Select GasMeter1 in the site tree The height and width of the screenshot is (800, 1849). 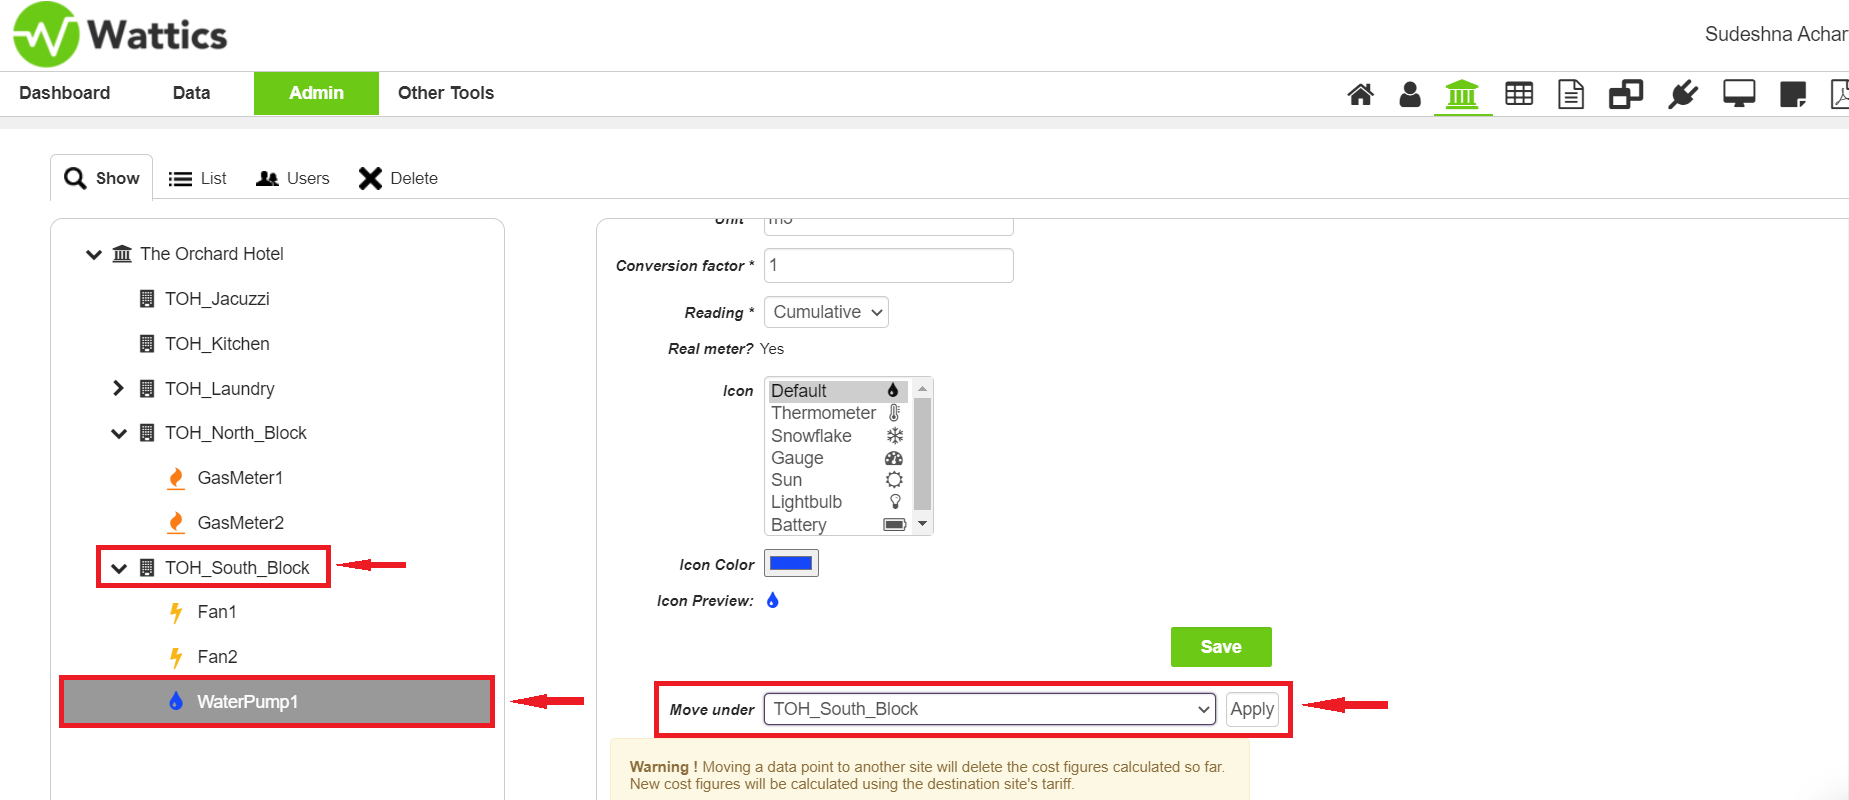(x=240, y=478)
